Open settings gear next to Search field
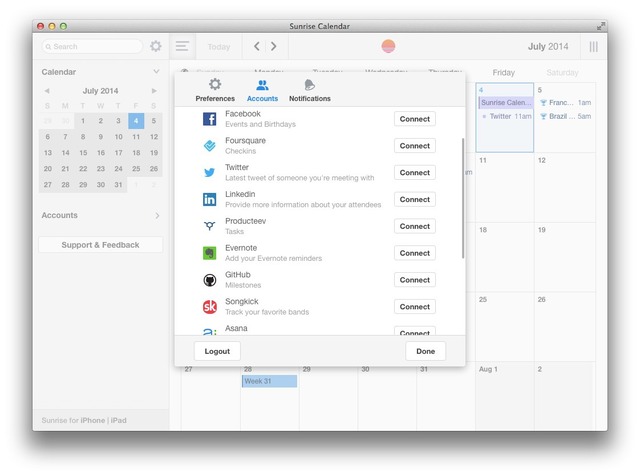 point(156,46)
